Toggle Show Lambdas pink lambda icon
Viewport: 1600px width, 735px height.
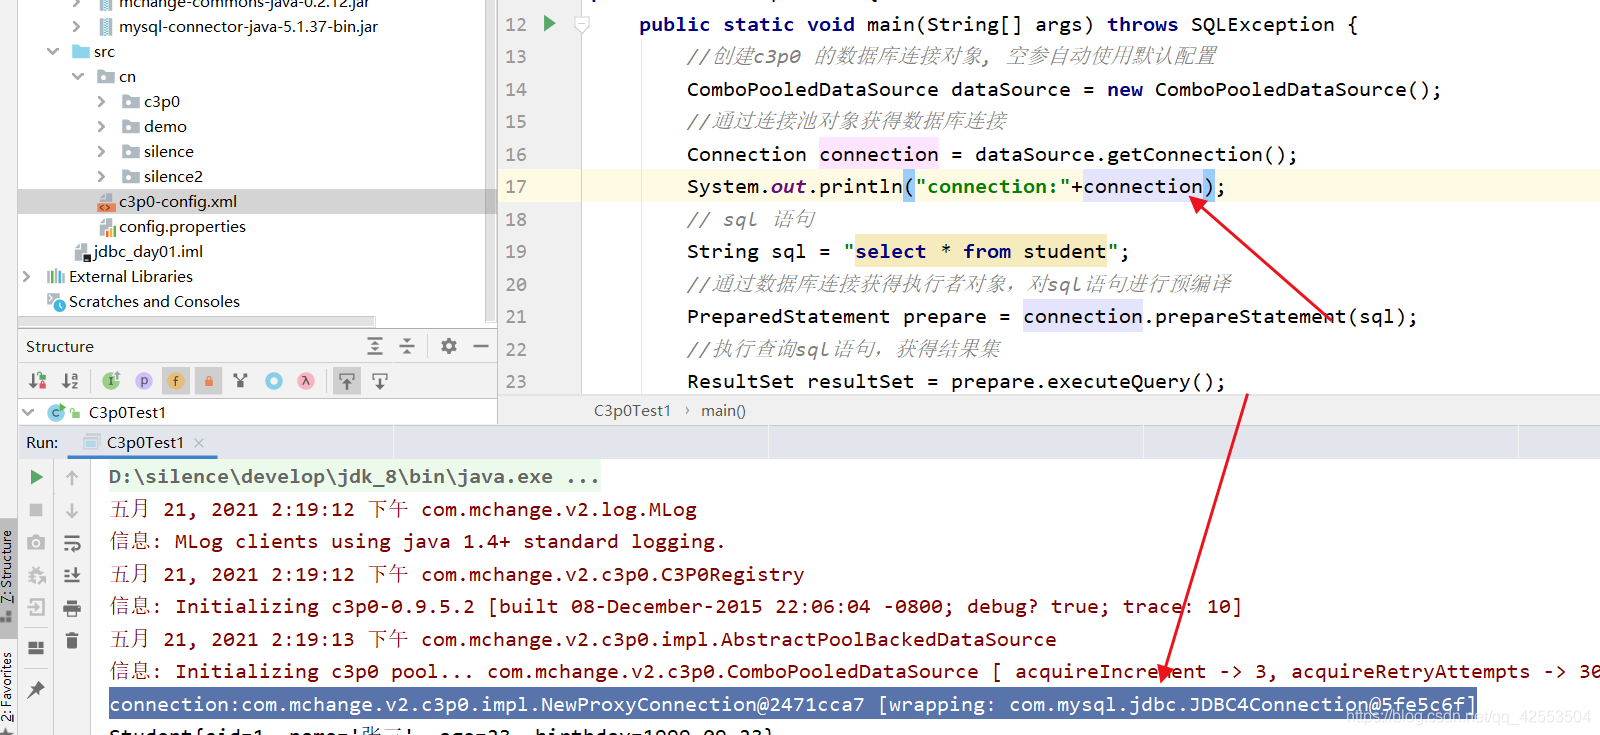coord(306,381)
